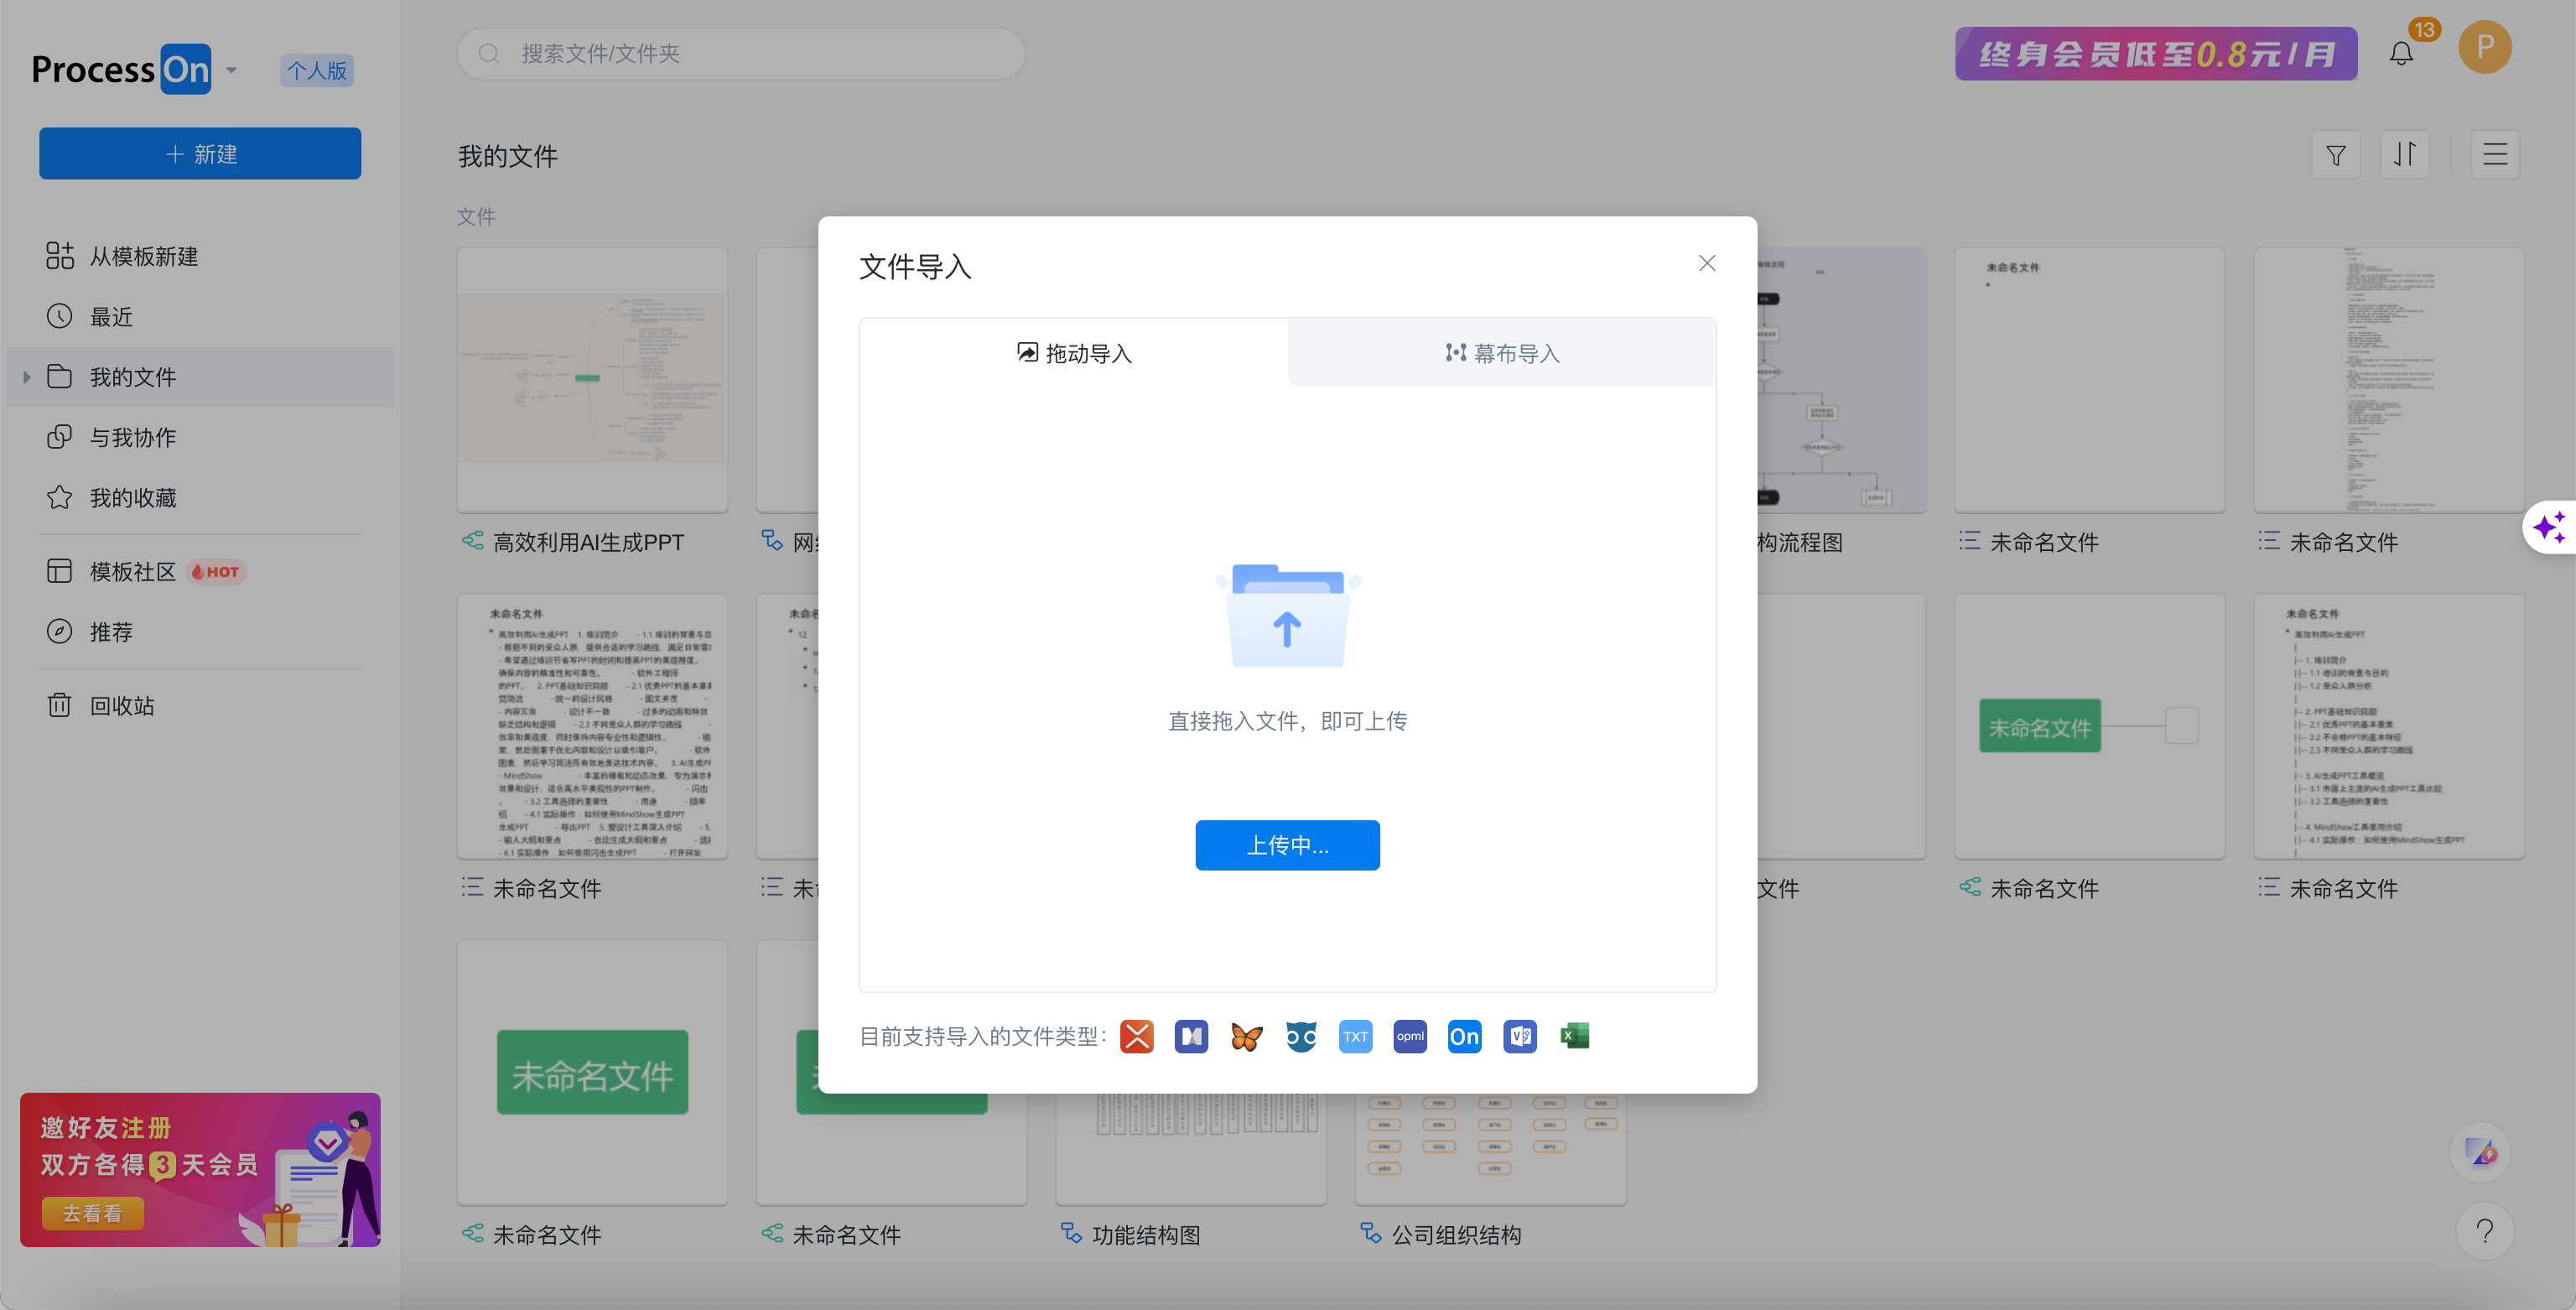The width and height of the screenshot is (2576, 1310).
Task: Click the 我的收藏 star icon
Action: [x=60, y=497]
